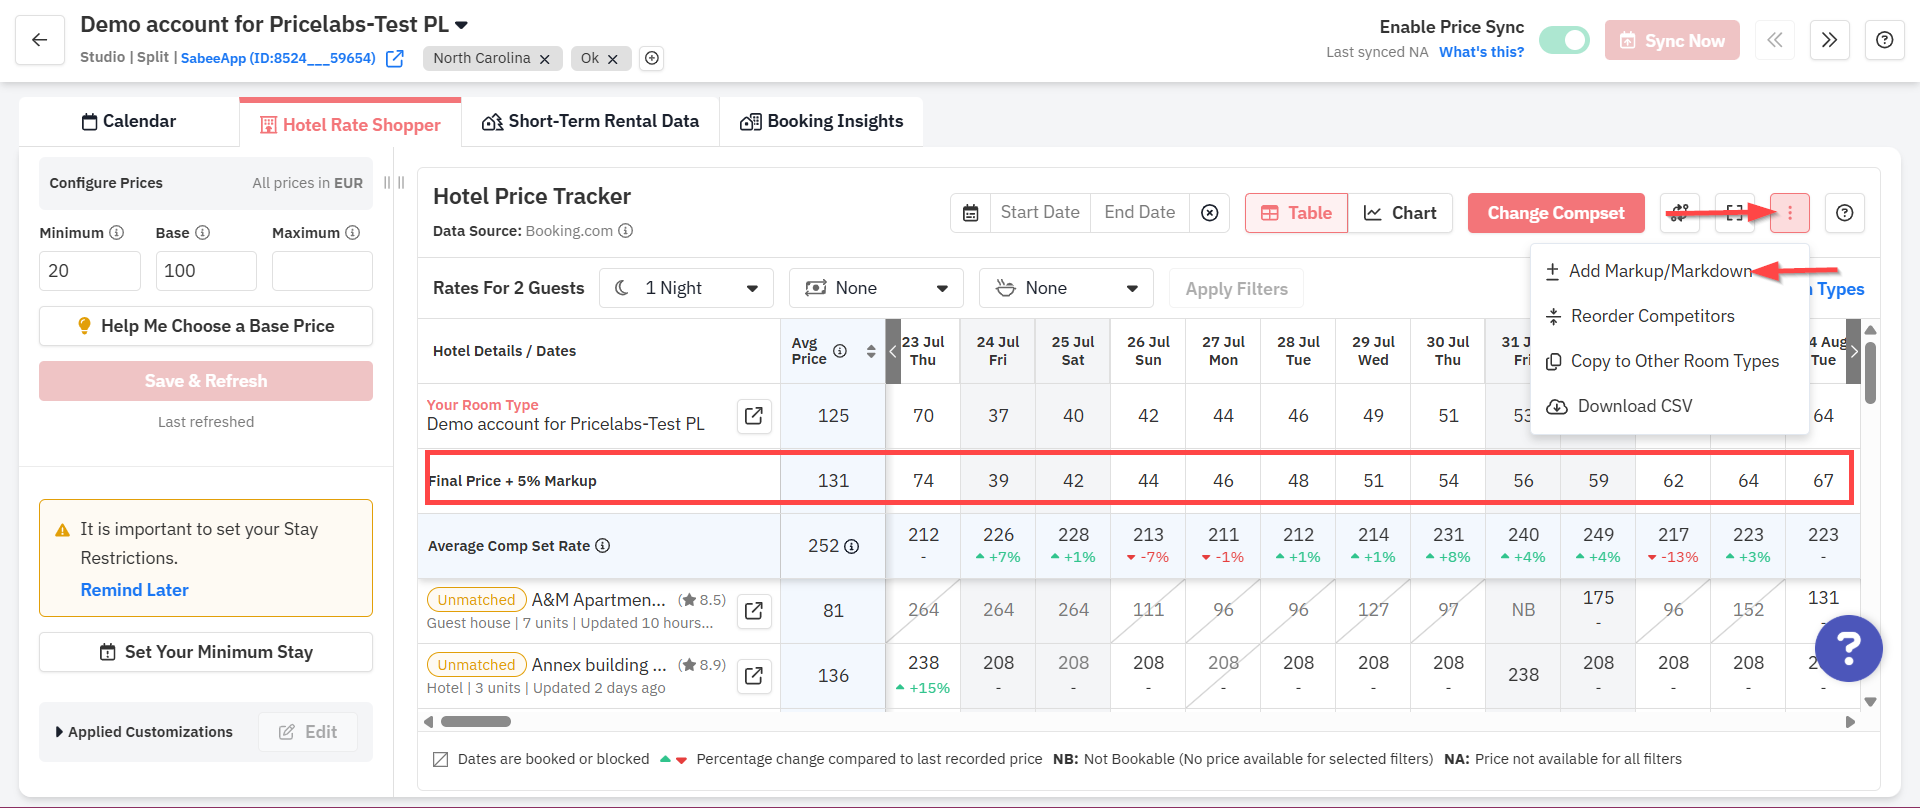Click the horizontal table scrollbar thumb

476,721
